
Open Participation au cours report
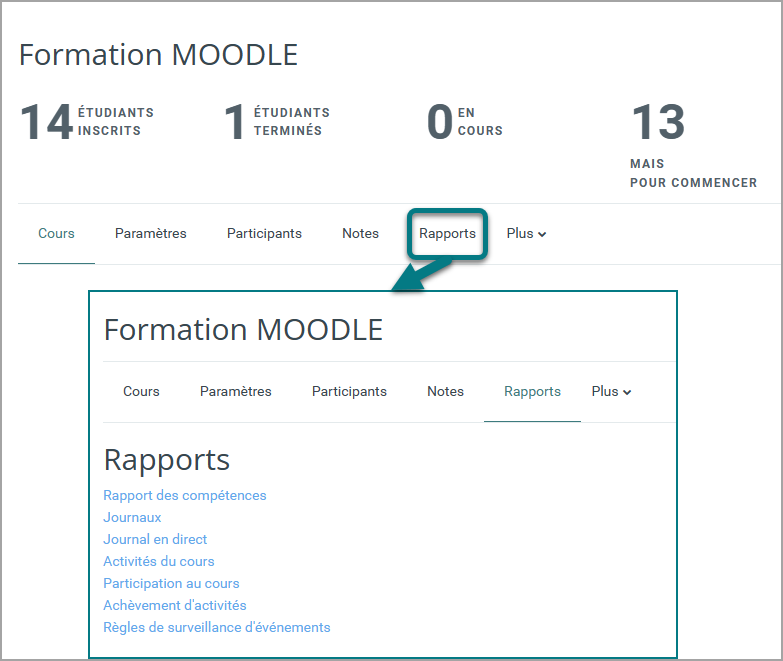pyautogui.click(x=171, y=583)
